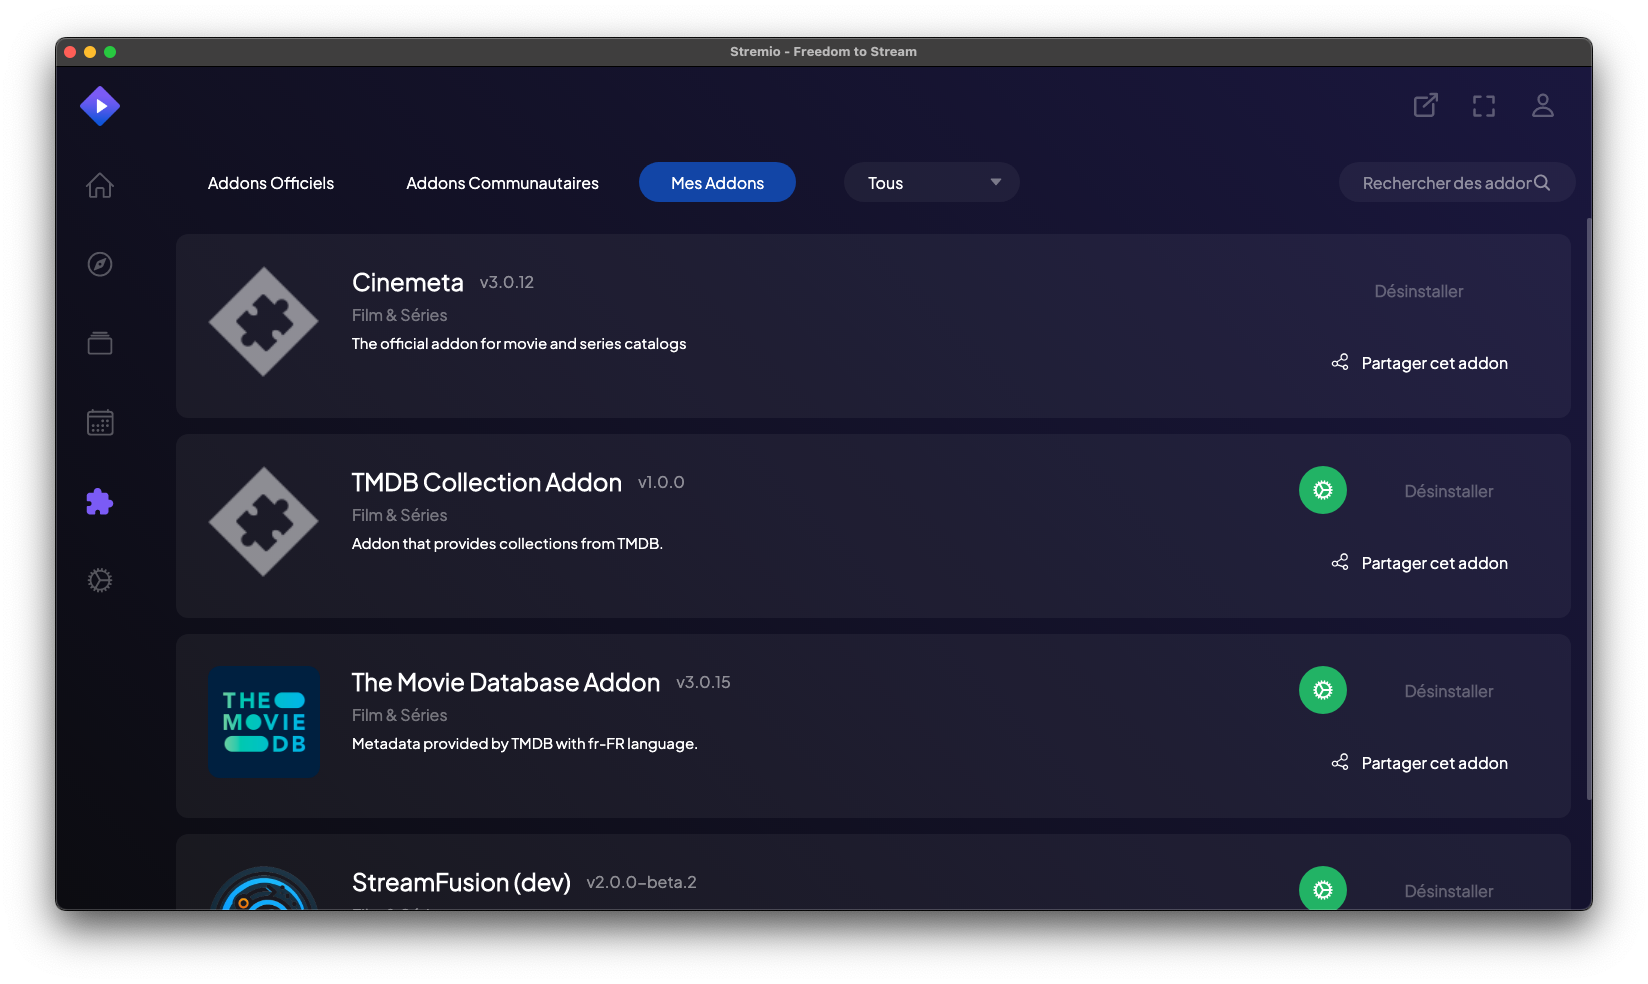
Task: Click the share icon for TMDB Collection Addon
Action: click(1340, 562)
